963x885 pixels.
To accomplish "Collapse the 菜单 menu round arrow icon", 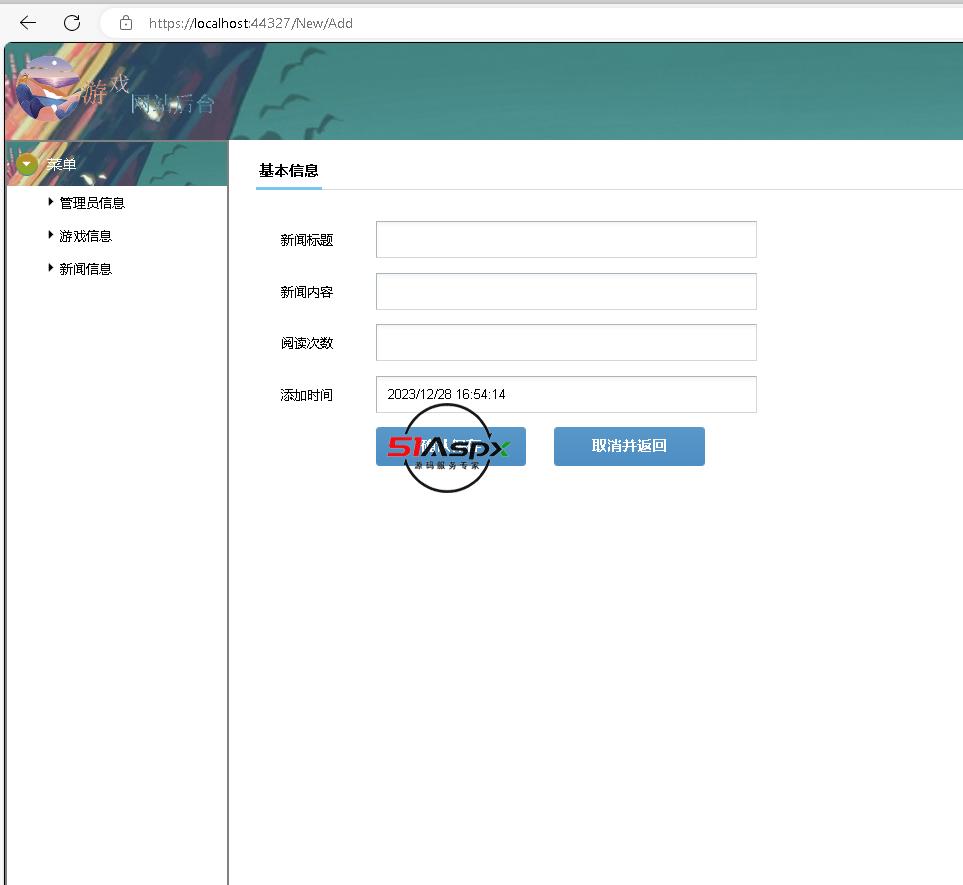I will pos(26,163).
